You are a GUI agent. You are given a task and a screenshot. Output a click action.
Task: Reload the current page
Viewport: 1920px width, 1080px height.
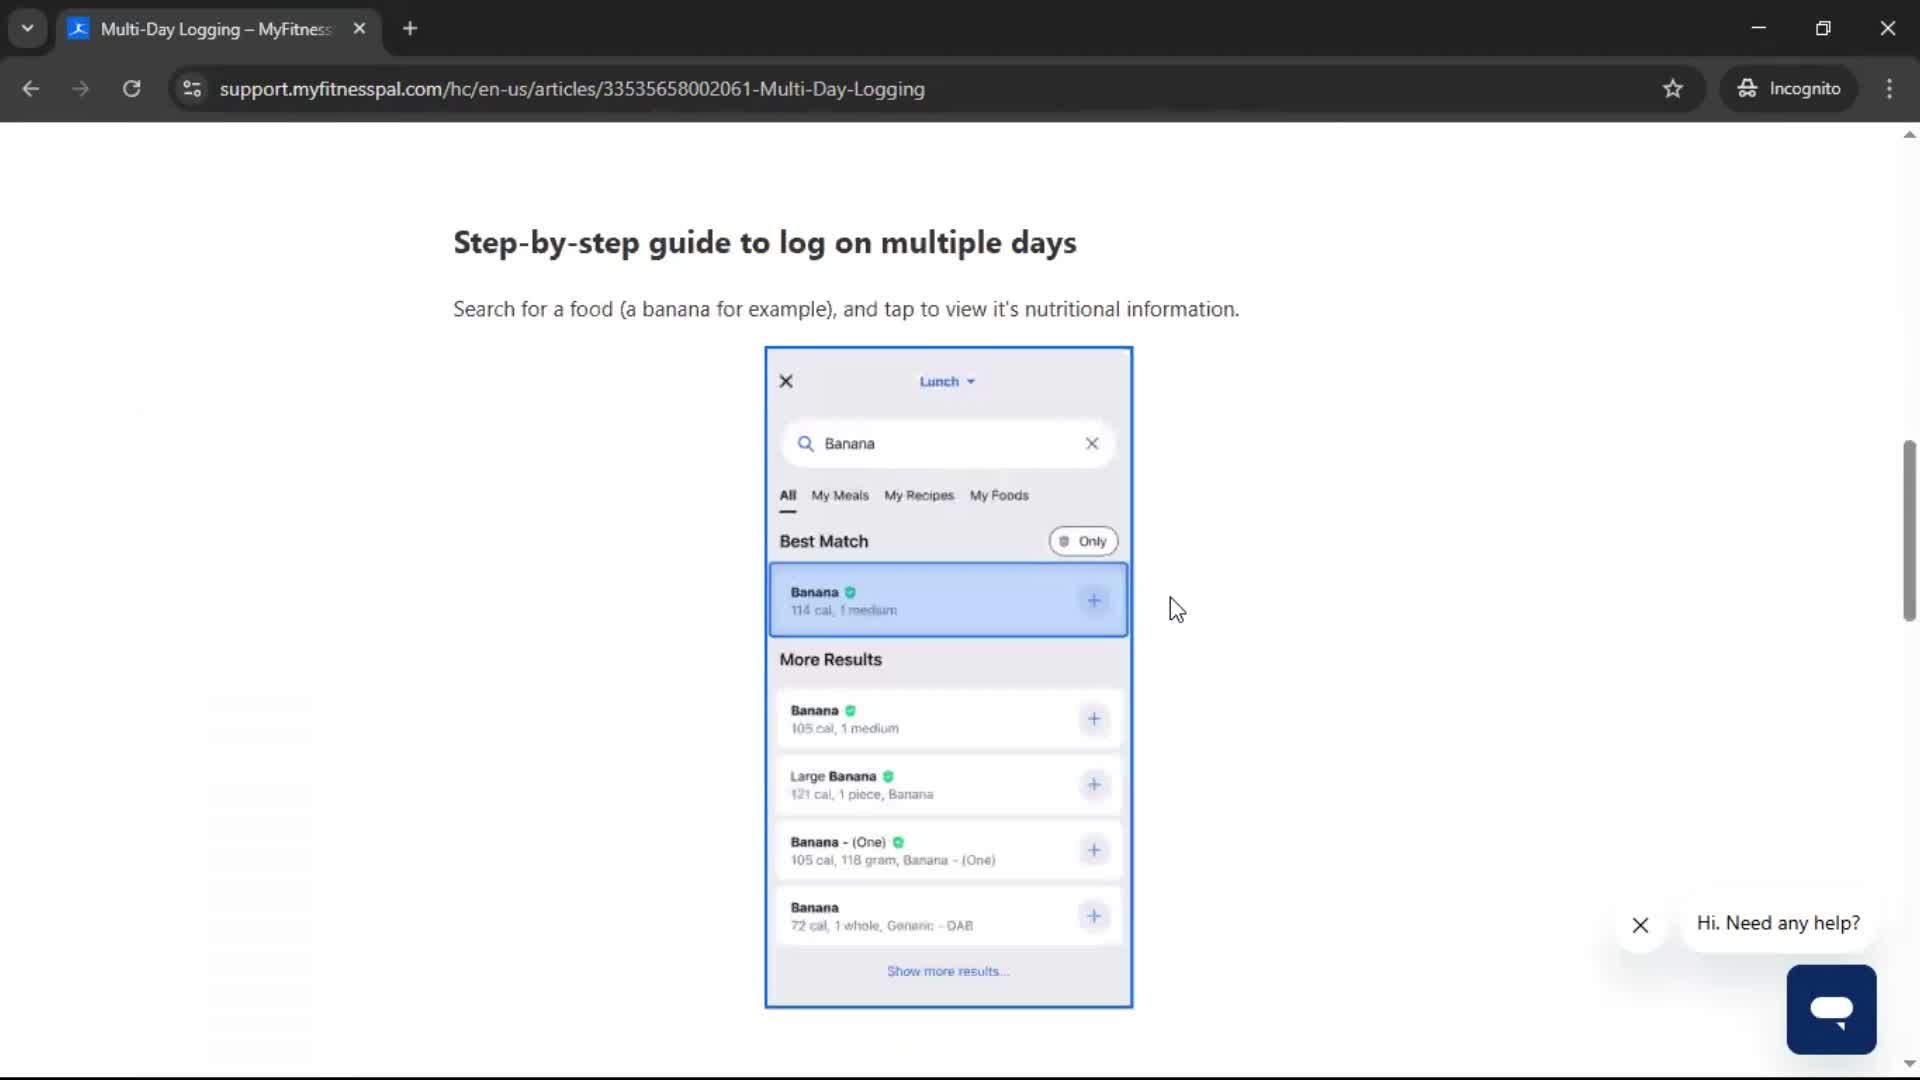pos(132,89)
